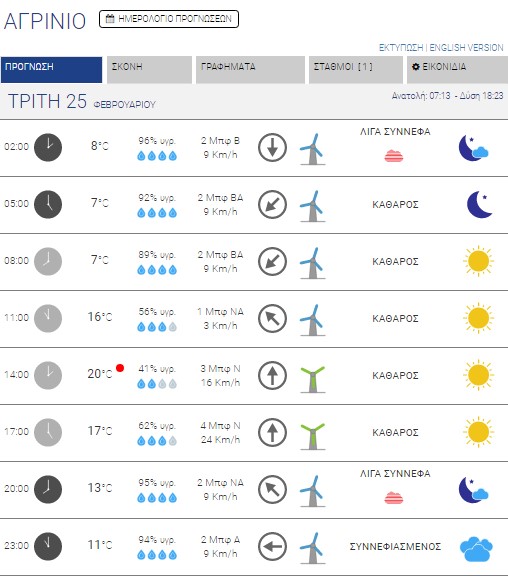Click the 02:00 dark clock icon
508x576 pixels.
point(48,147)
